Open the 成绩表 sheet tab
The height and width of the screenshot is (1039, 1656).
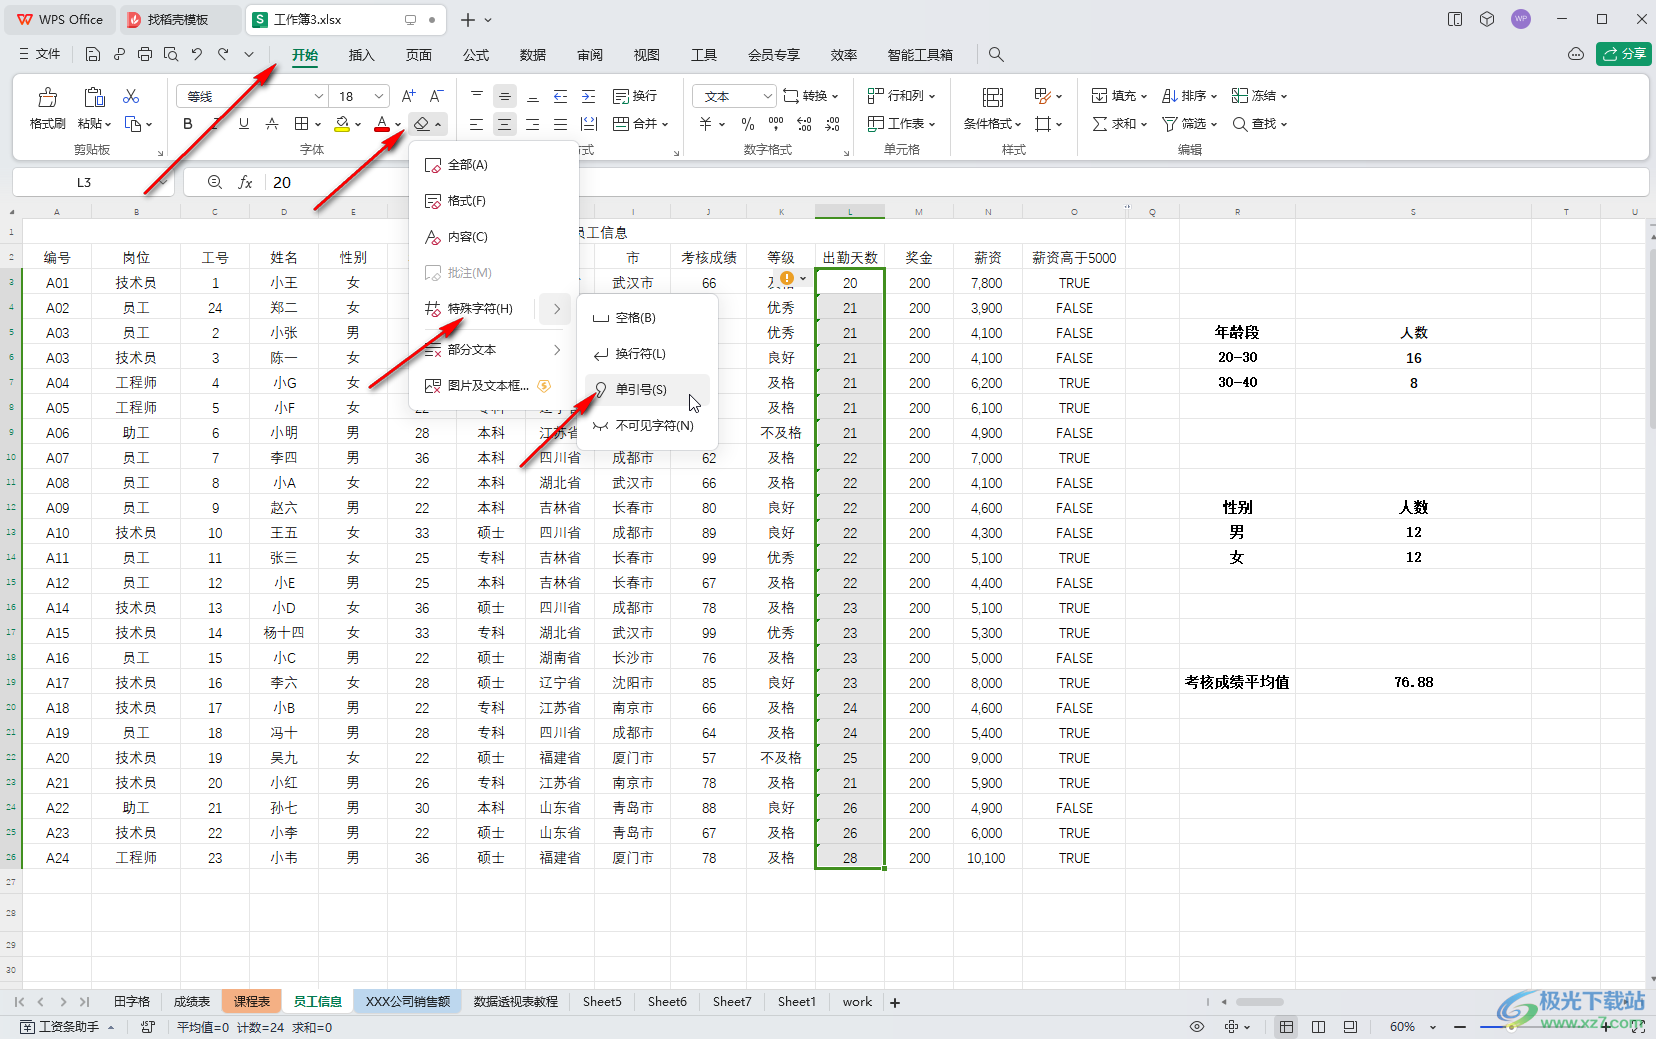(x=192, y=1002)
